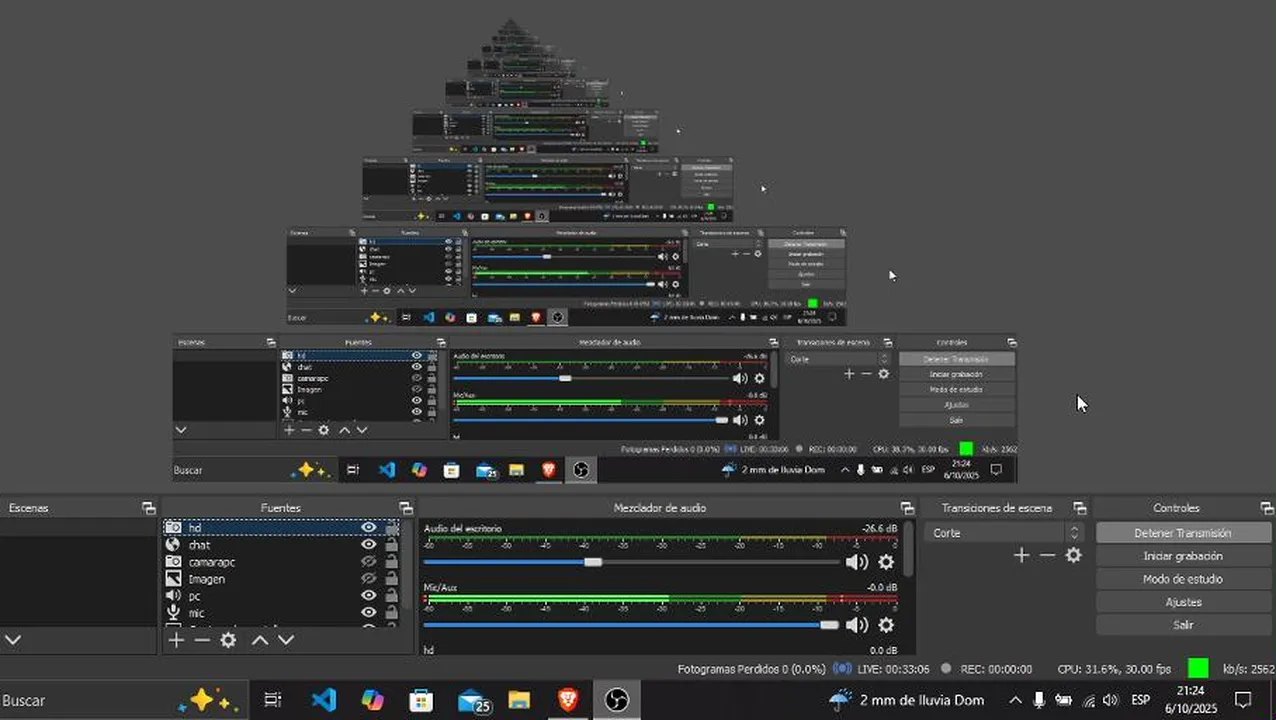Click the CPU: 31.6%, 30.00 fps text
This screenshot has height=720, width=1276.
pyautogui.click(x=1114, y=669)
